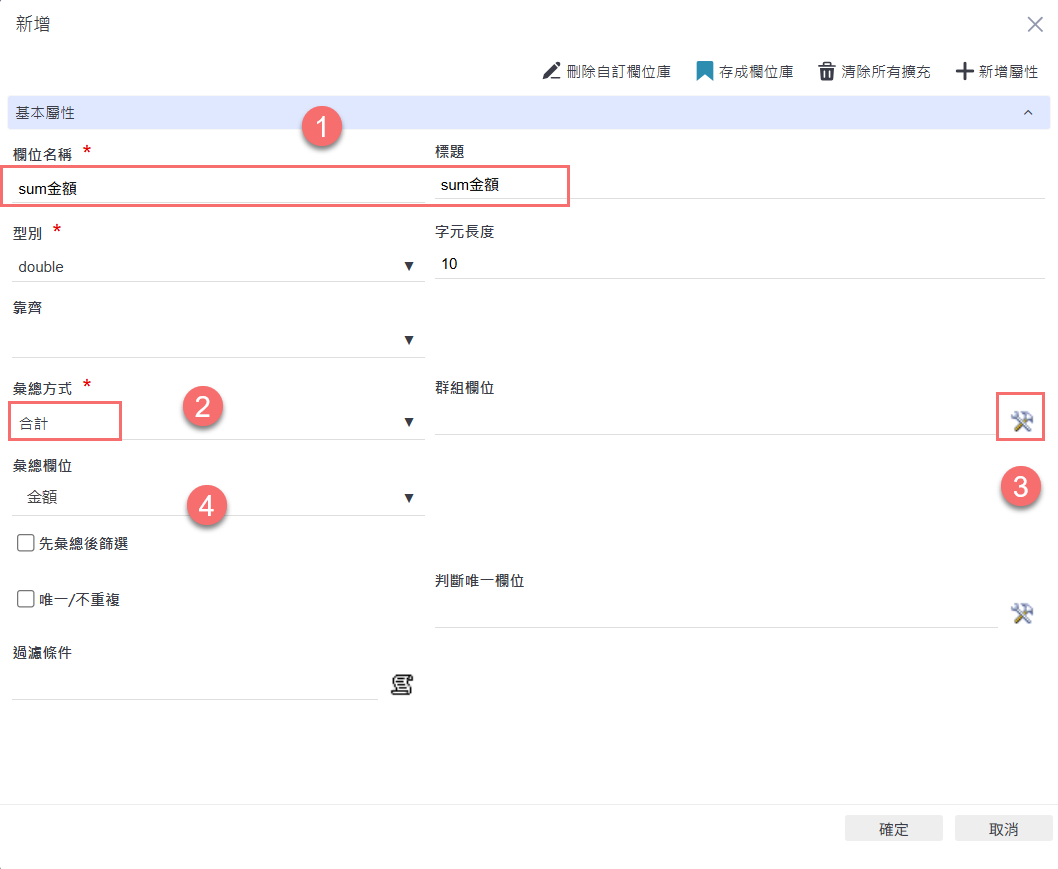Click the pencil icon for 刪除自訂欄位庫
Screen dimensions: 1058x869
(x=552, y=72)
